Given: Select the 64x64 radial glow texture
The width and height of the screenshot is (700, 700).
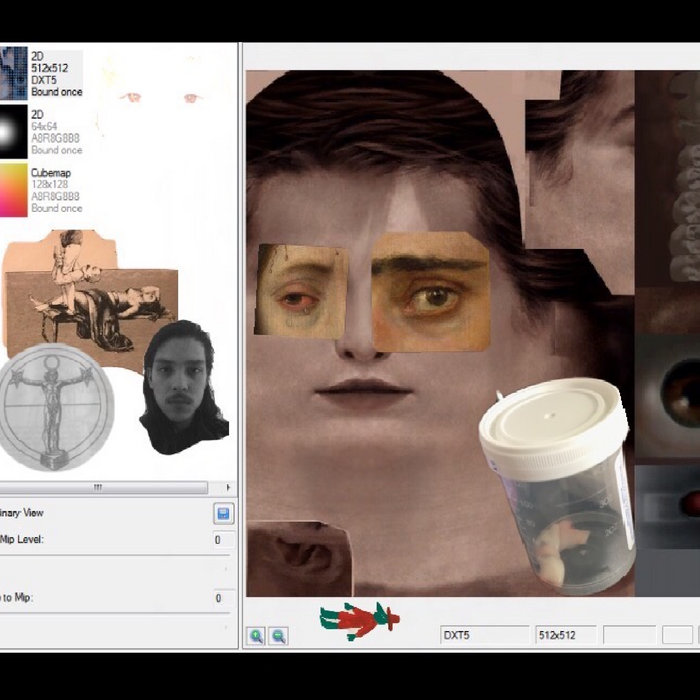Looking at the screenshot, I should [x=14, y=131].
